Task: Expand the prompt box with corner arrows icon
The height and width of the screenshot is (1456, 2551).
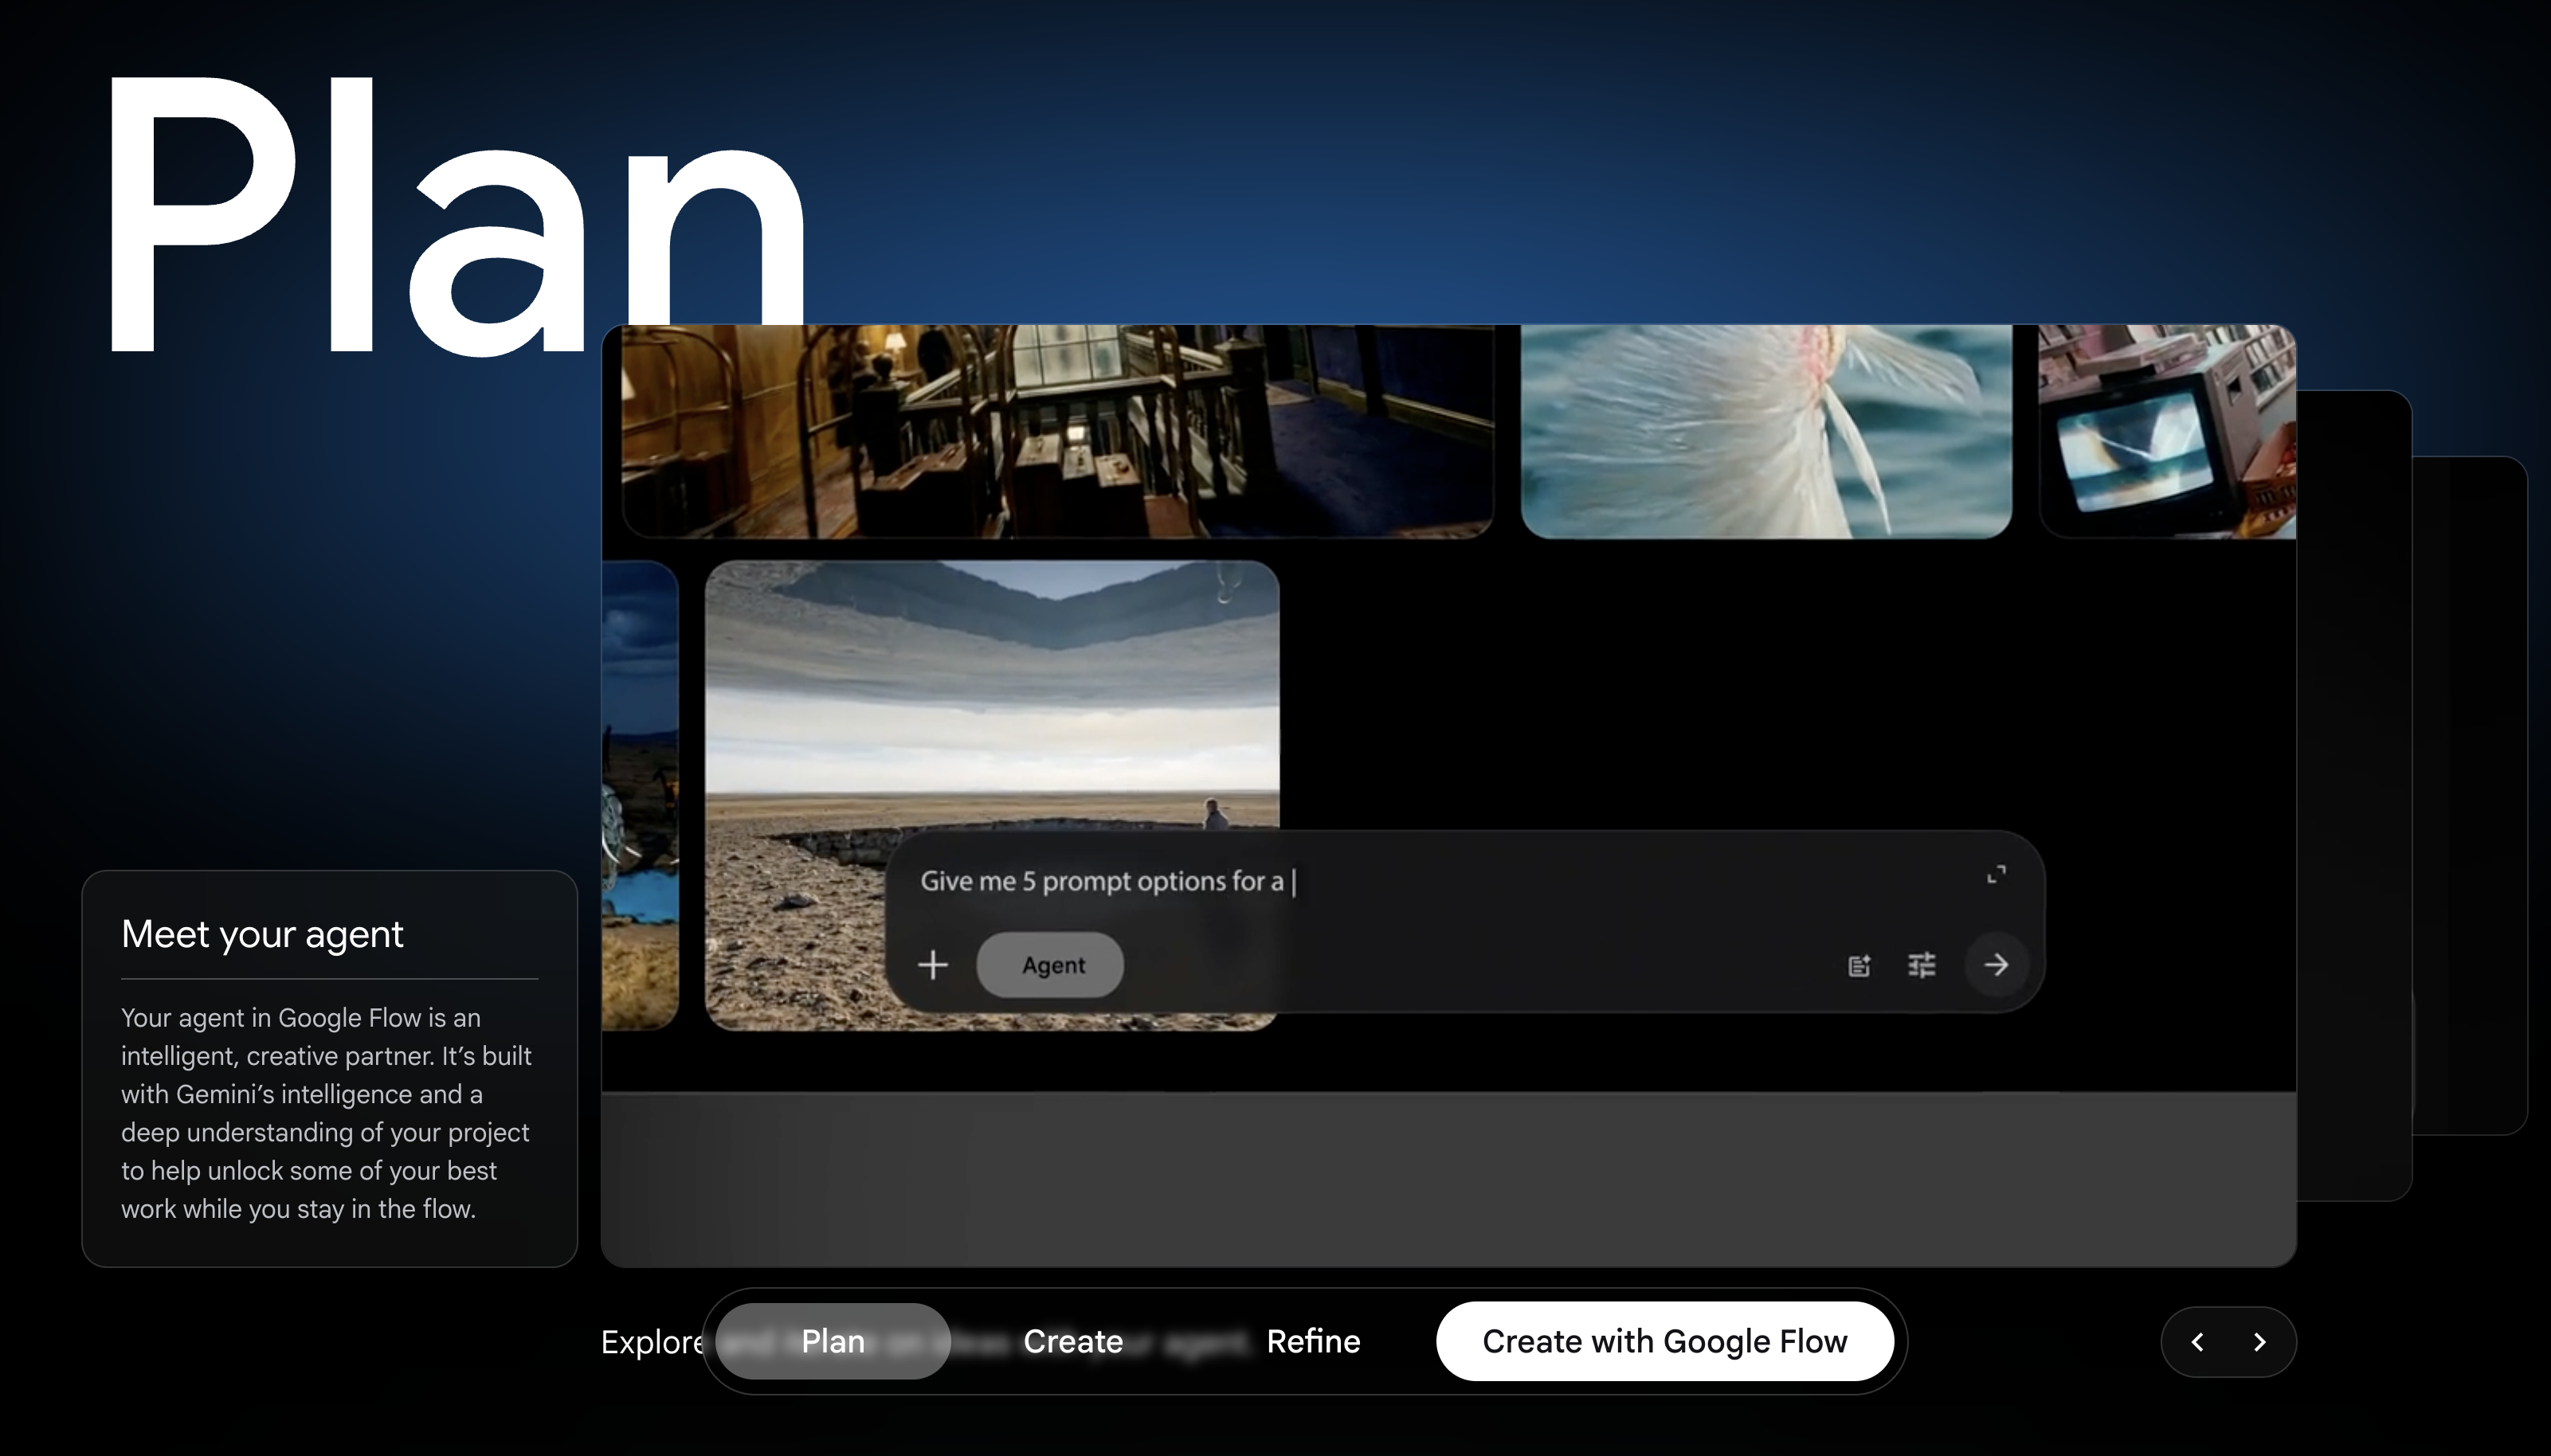Action: click(x=1996, y=875)
